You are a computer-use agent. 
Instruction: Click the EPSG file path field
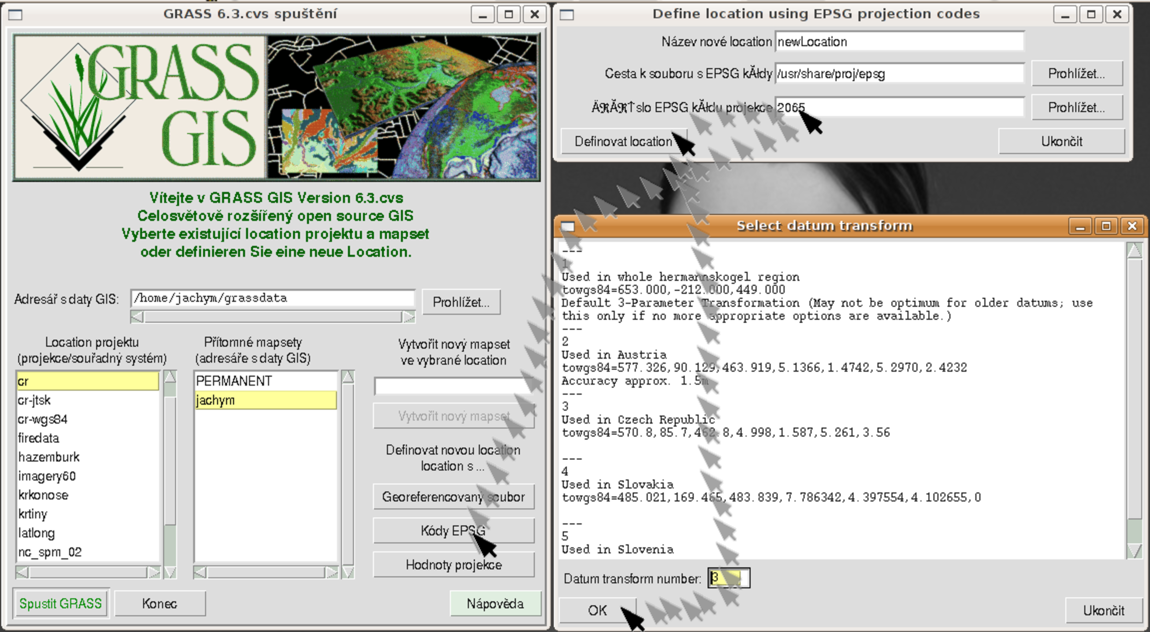coord(899,73)
